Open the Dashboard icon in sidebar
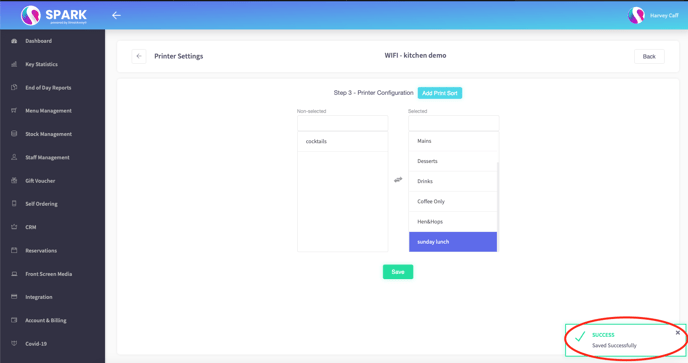This screenshot has width=688, height=363. tap(14, 41)
